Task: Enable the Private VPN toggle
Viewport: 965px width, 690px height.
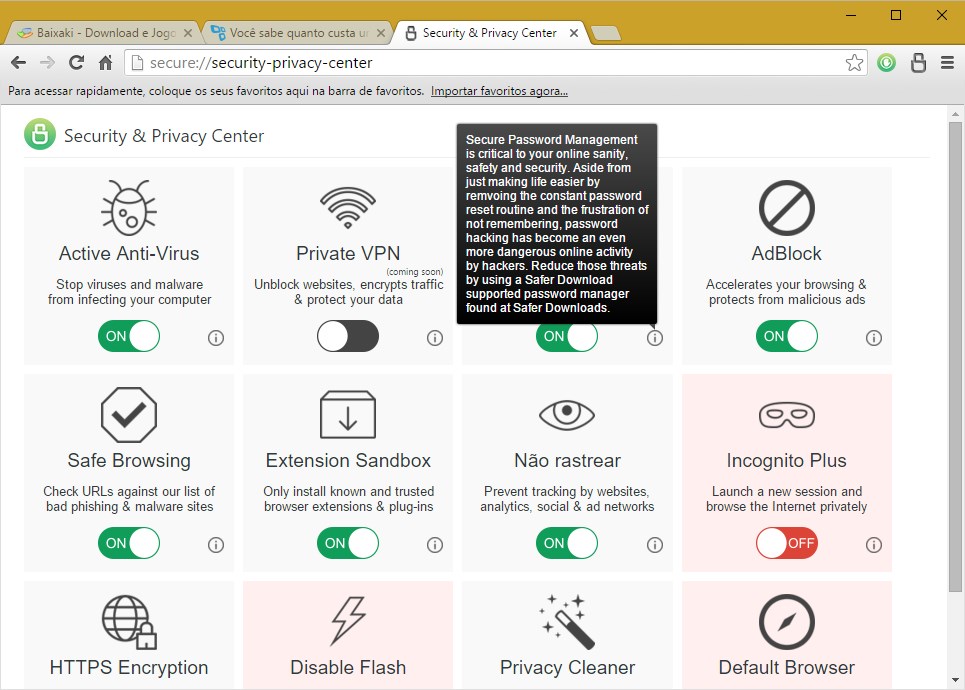Action: pyautogui.click(x=348, y=336)
